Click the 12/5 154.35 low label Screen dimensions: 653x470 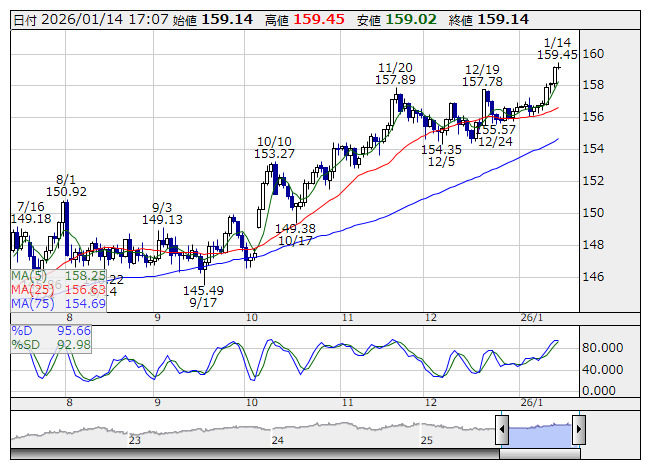point(441,155)
